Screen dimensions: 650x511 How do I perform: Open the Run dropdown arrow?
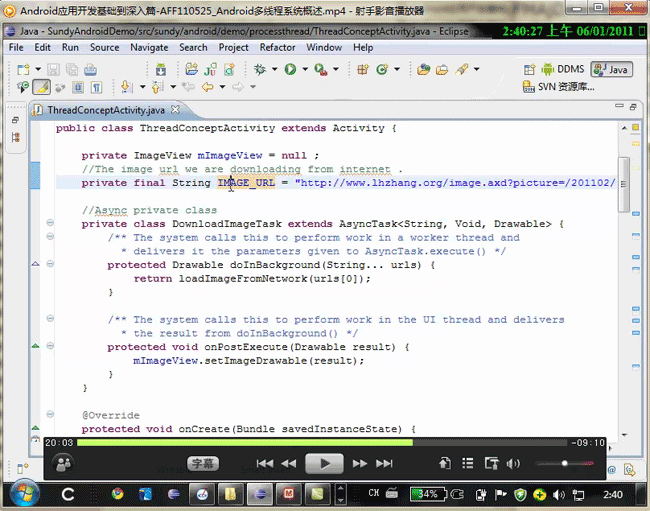305,69
